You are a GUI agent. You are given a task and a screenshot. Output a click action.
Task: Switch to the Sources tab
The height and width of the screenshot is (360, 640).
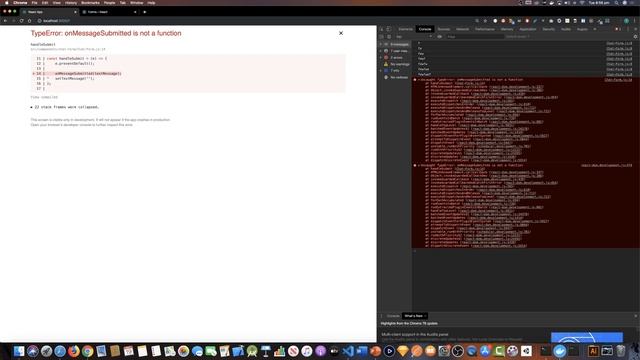[x=444, y=29]
